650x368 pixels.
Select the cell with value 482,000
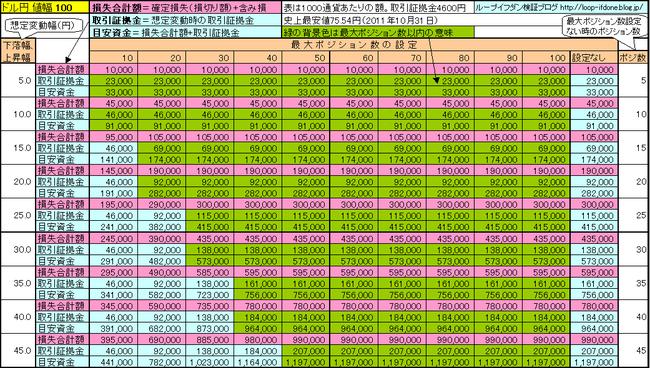coord(162,261)
